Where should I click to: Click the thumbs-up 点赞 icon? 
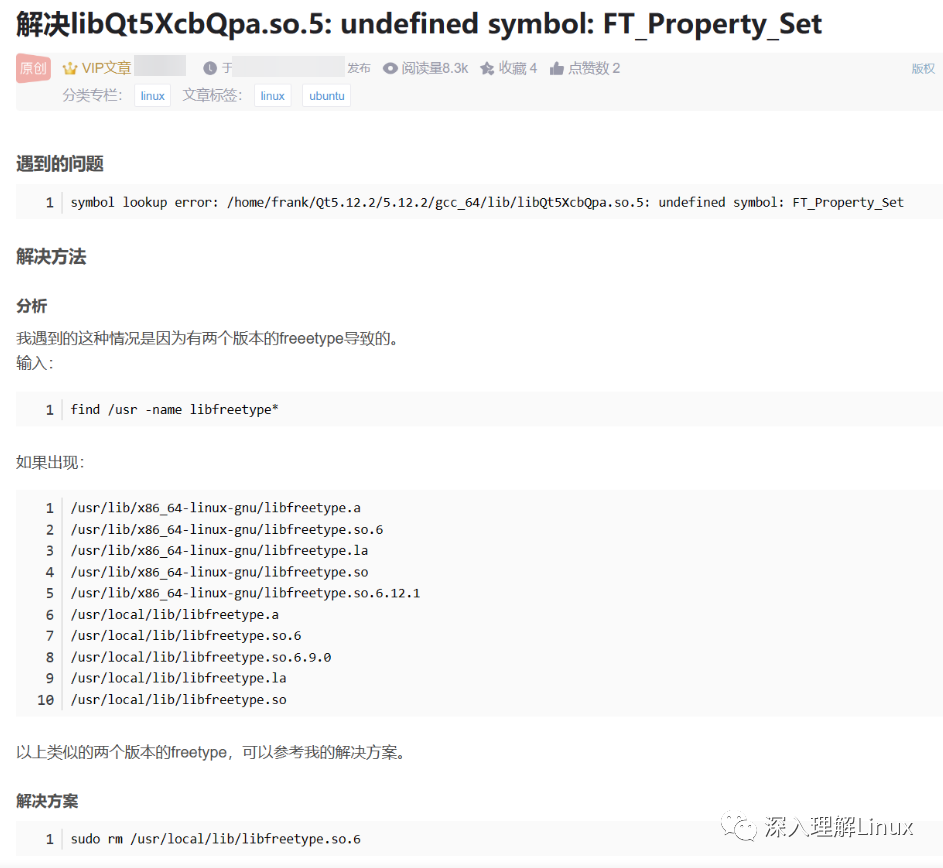pos(557,69)
